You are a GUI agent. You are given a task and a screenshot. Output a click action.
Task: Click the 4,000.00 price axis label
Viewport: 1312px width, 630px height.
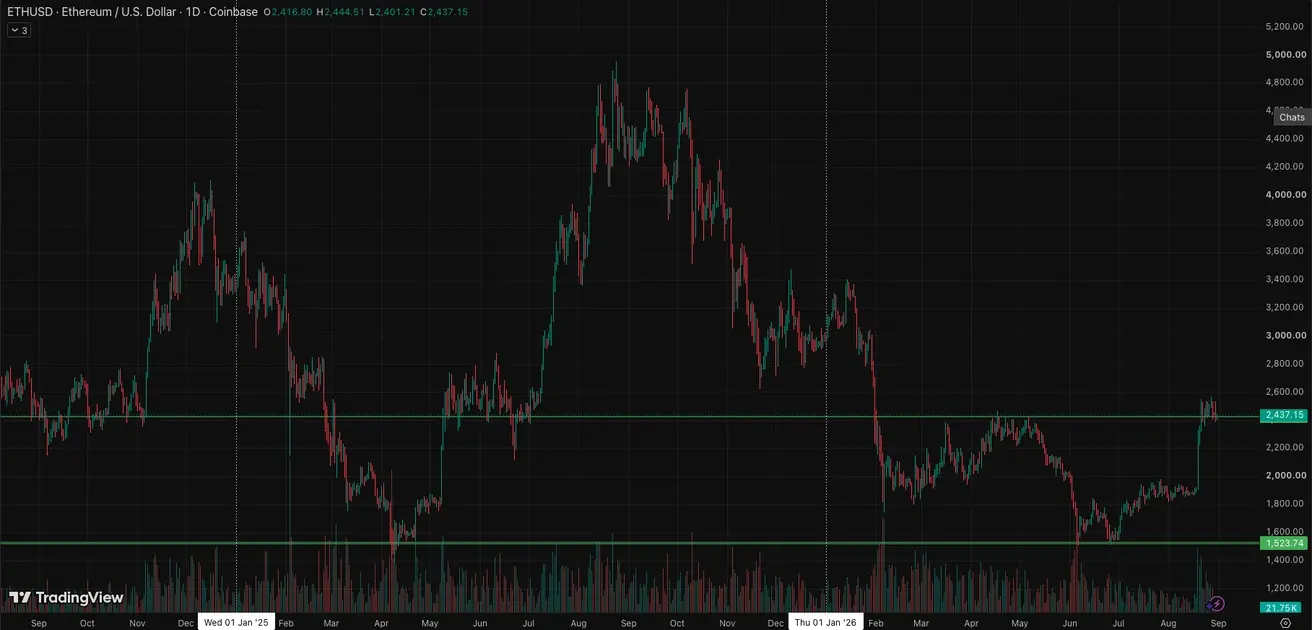pyautogui.click(x=1285, y=194)
